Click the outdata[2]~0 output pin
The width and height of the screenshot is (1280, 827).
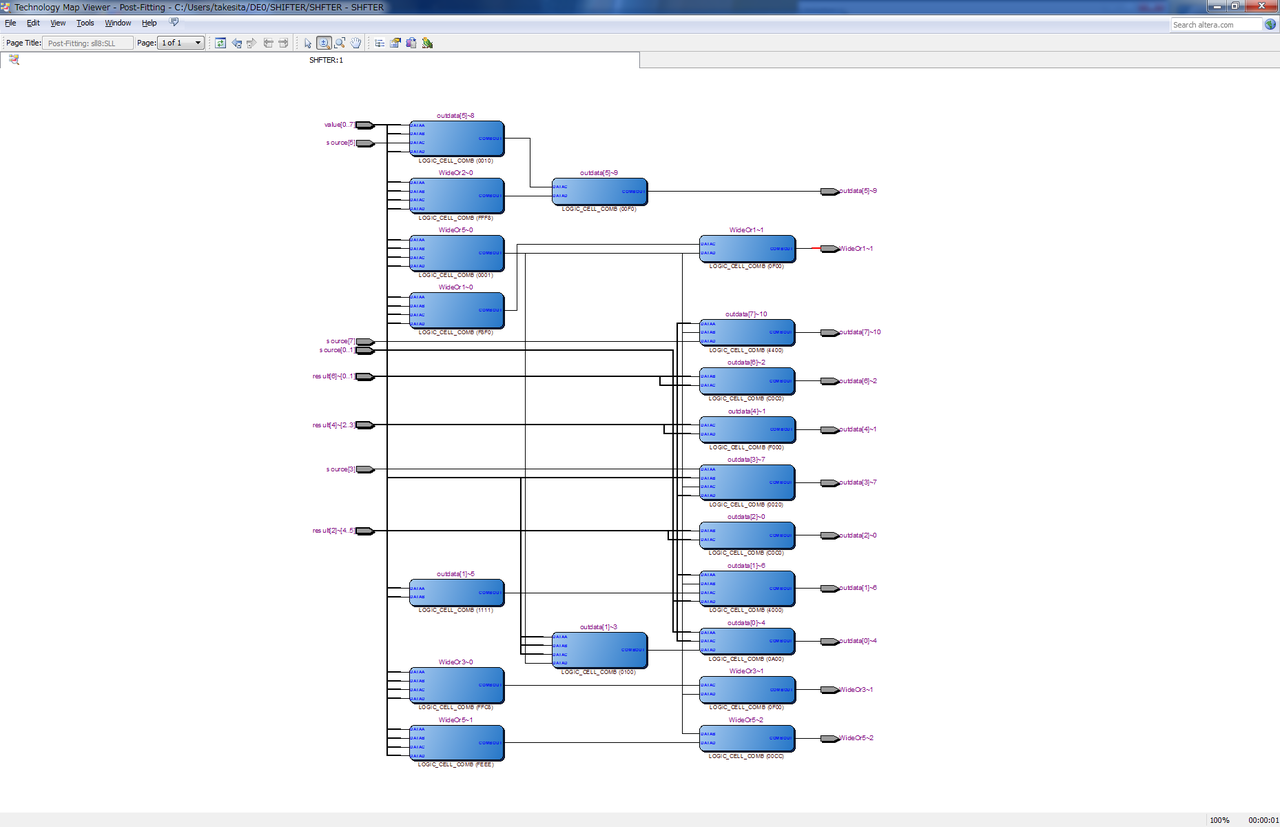click(x=829, y=535)
